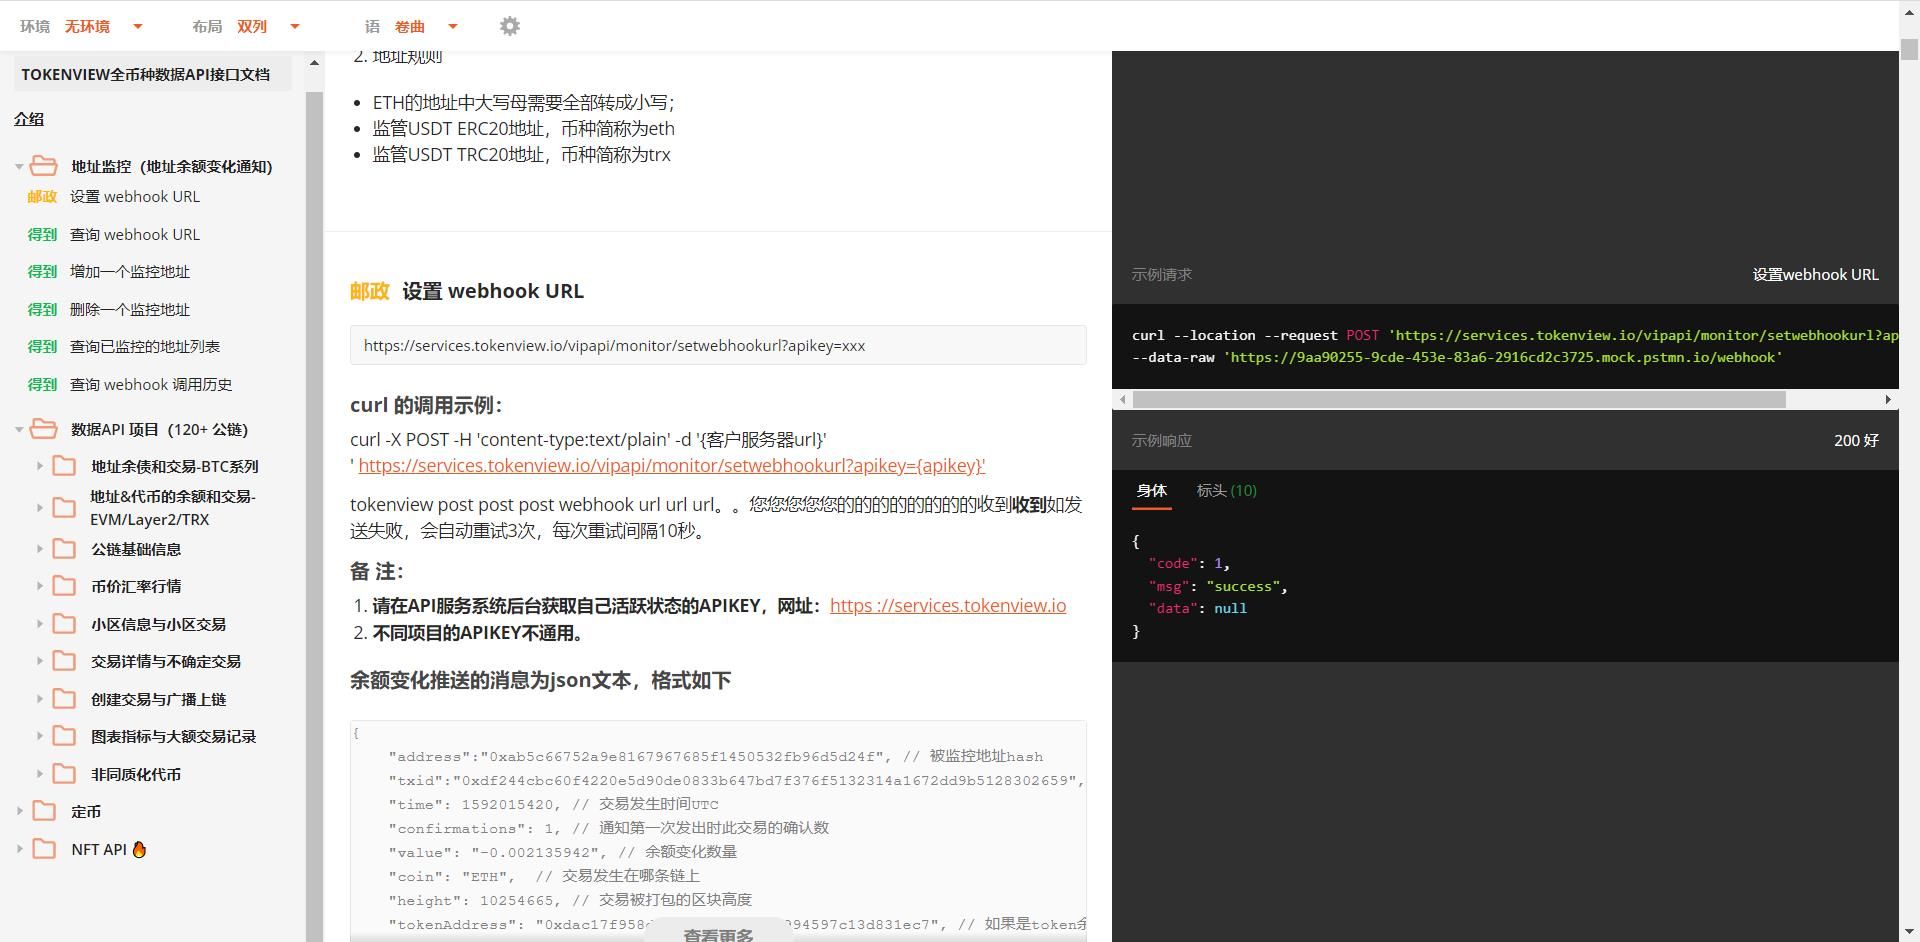Image resolution: width=1920 pixels, height=942 pixels.
Task: Collapse the 数据API 项目 folder arrow
Action: coord(19,430)
